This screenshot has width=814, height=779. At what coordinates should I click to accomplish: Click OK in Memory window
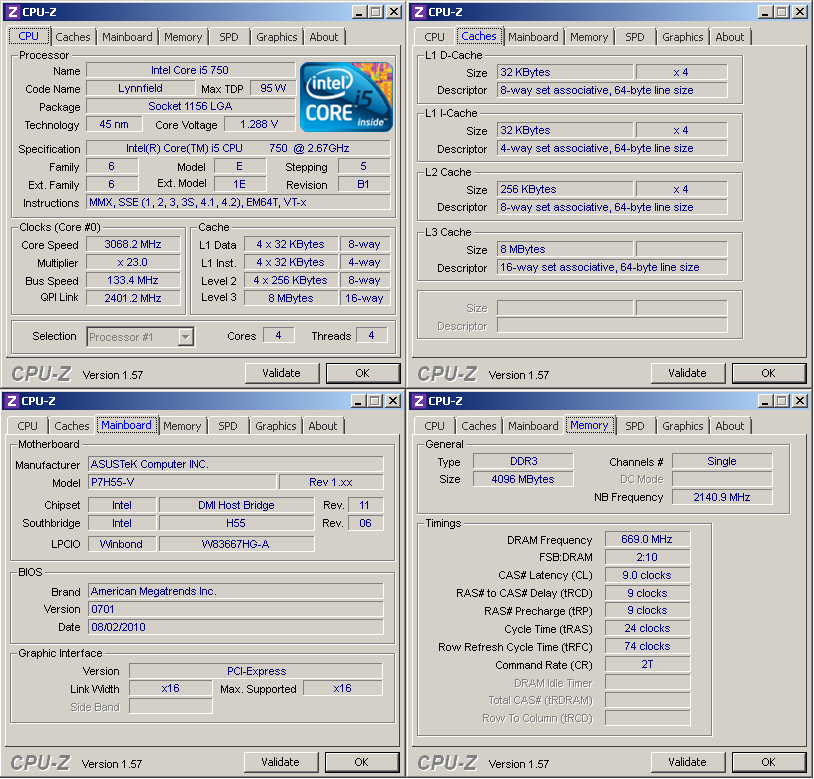pos(768,762)
